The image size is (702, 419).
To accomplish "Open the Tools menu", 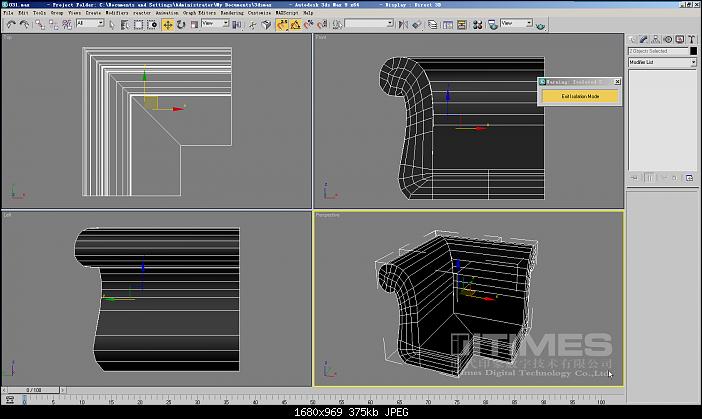I will pos(39,13).
